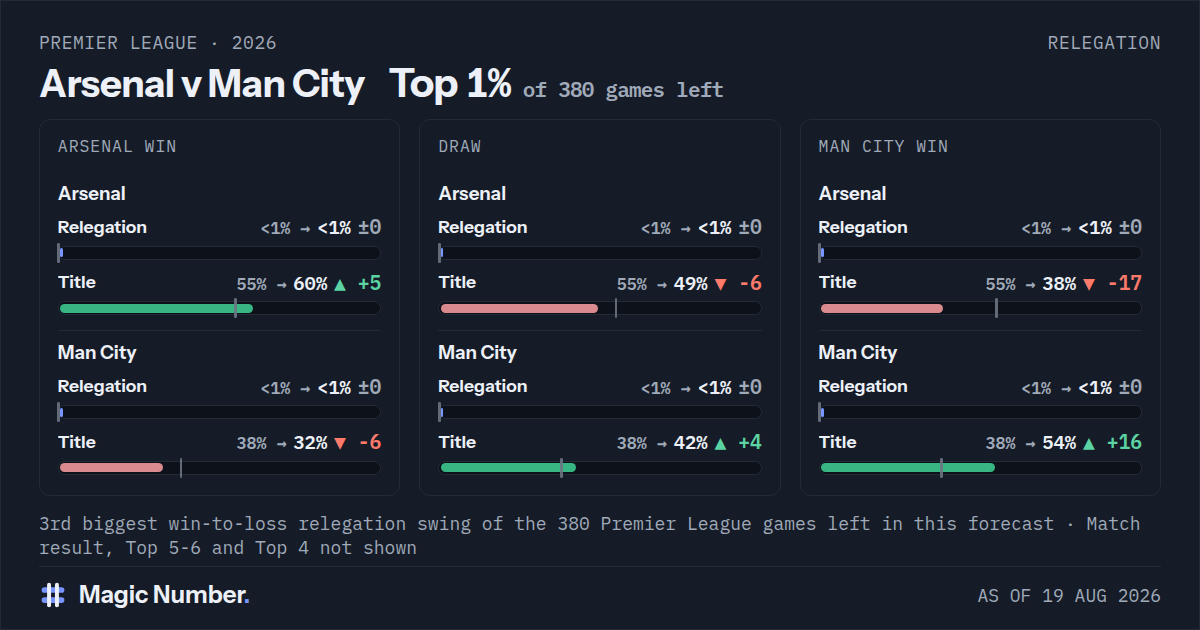The image size is (1200, 630).
Task: Click green up arrow beside Man City 54%
Action: (x=1088, y=443)
